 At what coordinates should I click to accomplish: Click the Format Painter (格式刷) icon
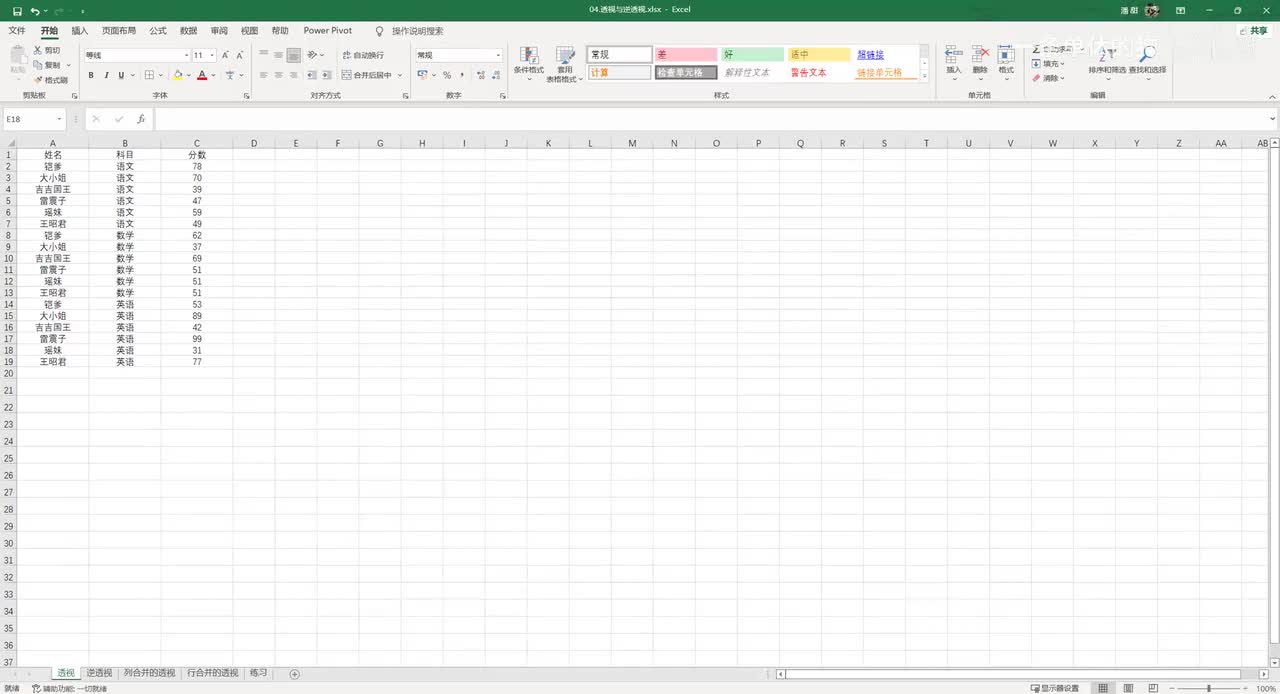click(x=38, y=80)
